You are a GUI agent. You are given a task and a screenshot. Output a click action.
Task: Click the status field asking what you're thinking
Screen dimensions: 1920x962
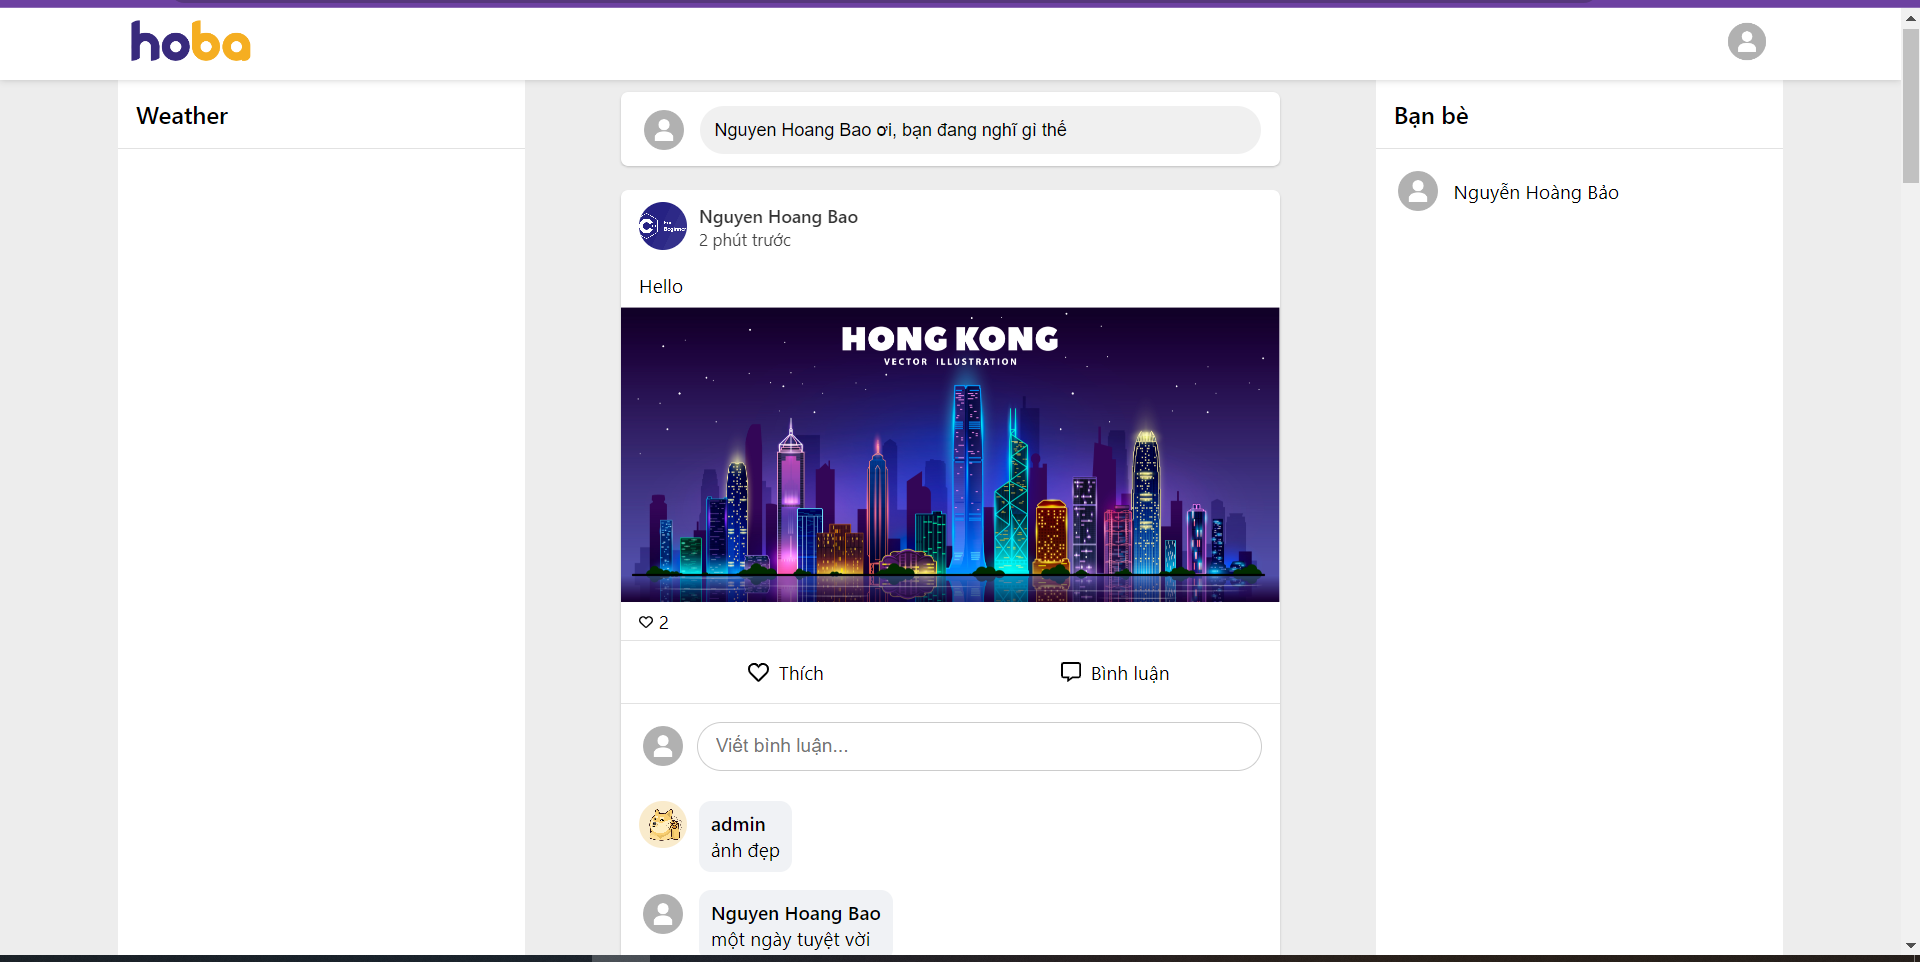pyautogui.click(x=981, y=130)
